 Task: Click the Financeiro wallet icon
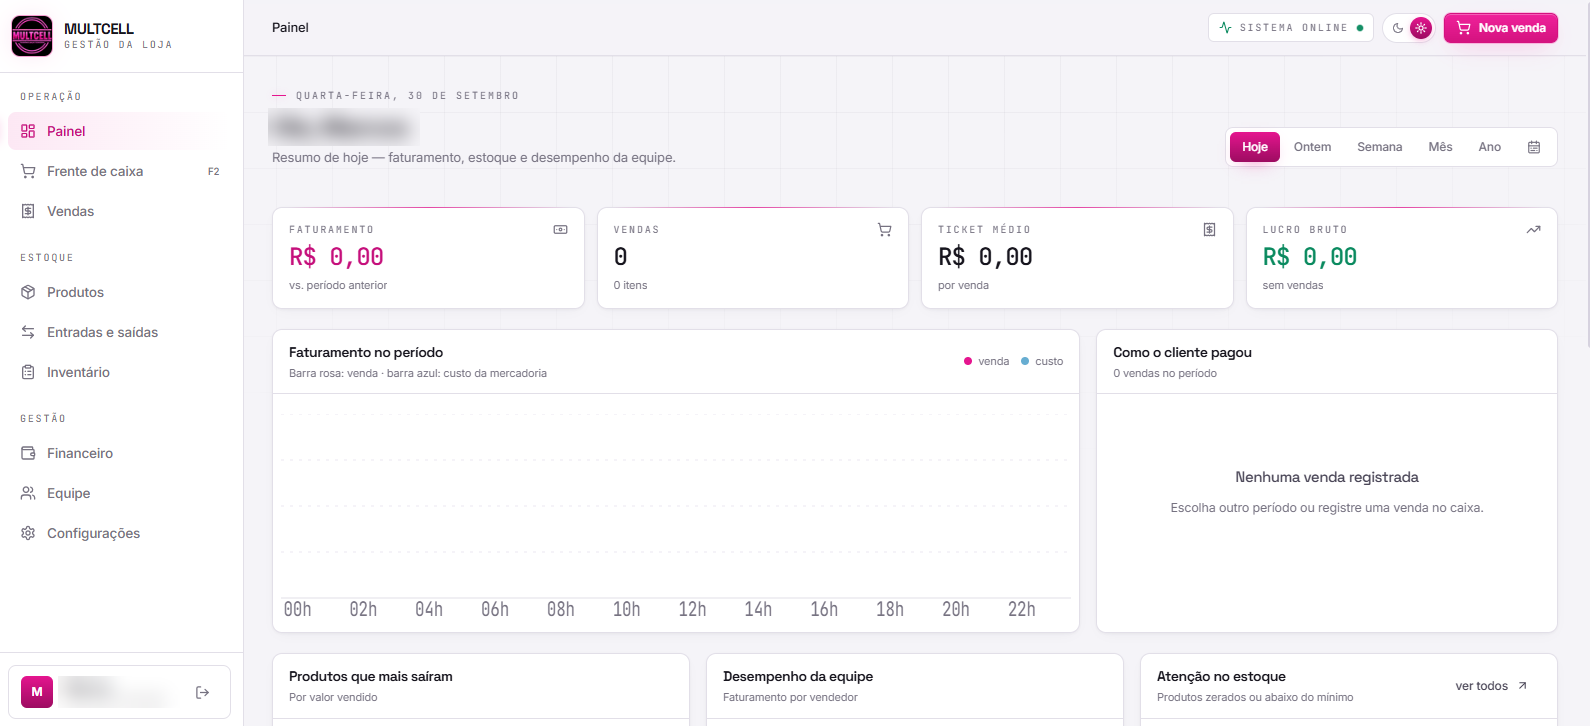(x=28, y=453)
